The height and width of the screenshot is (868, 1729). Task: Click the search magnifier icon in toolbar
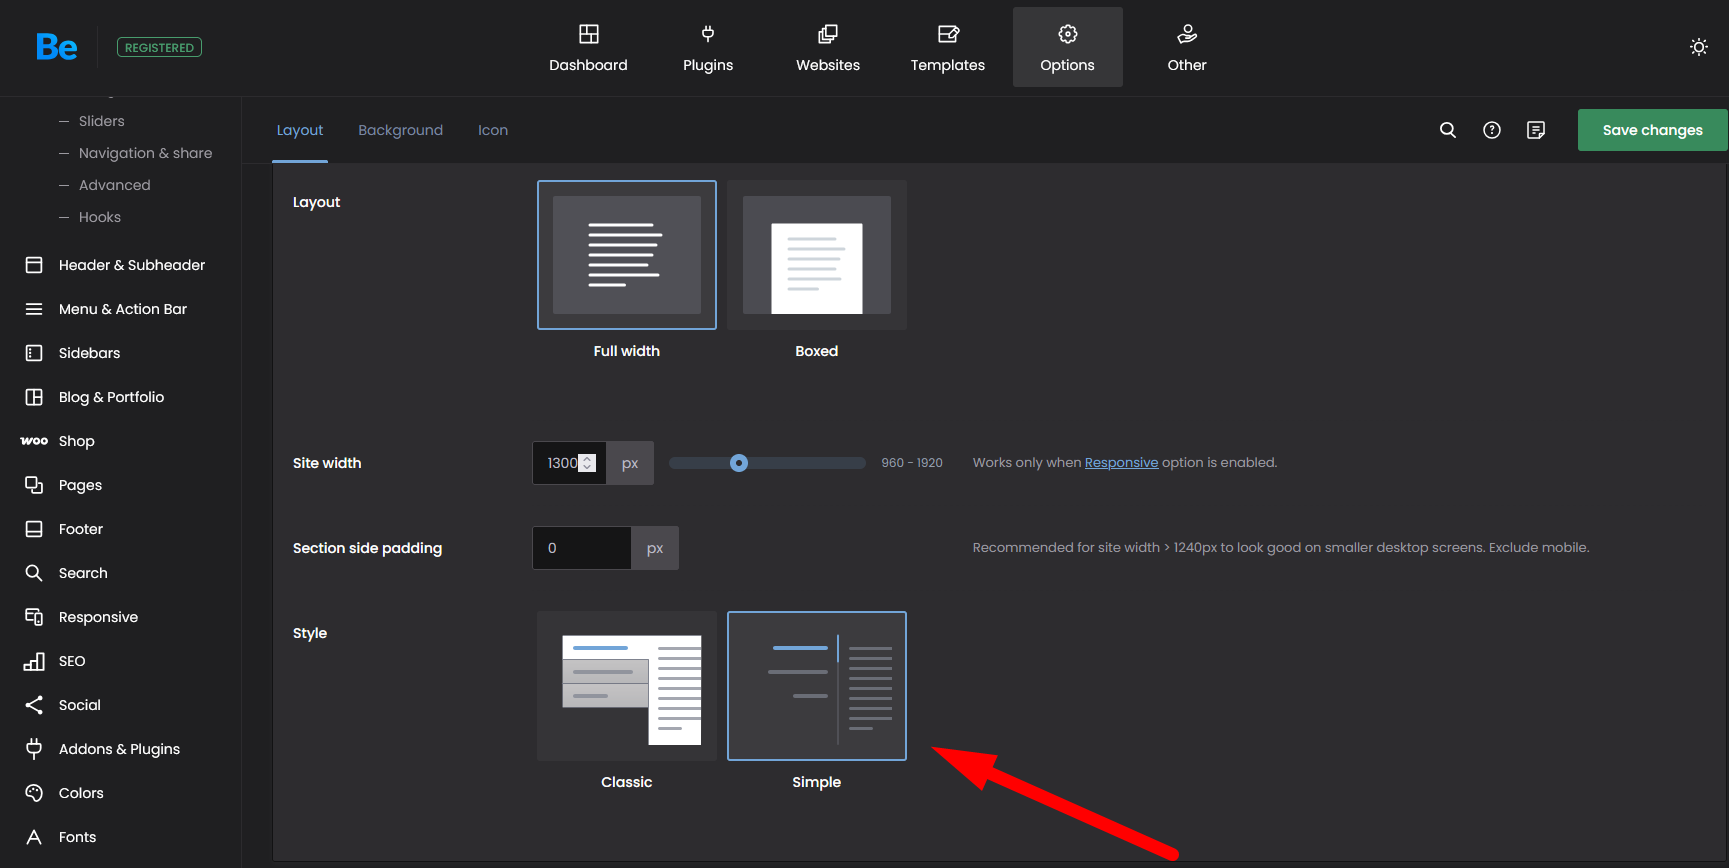(x=1447, y=130)
